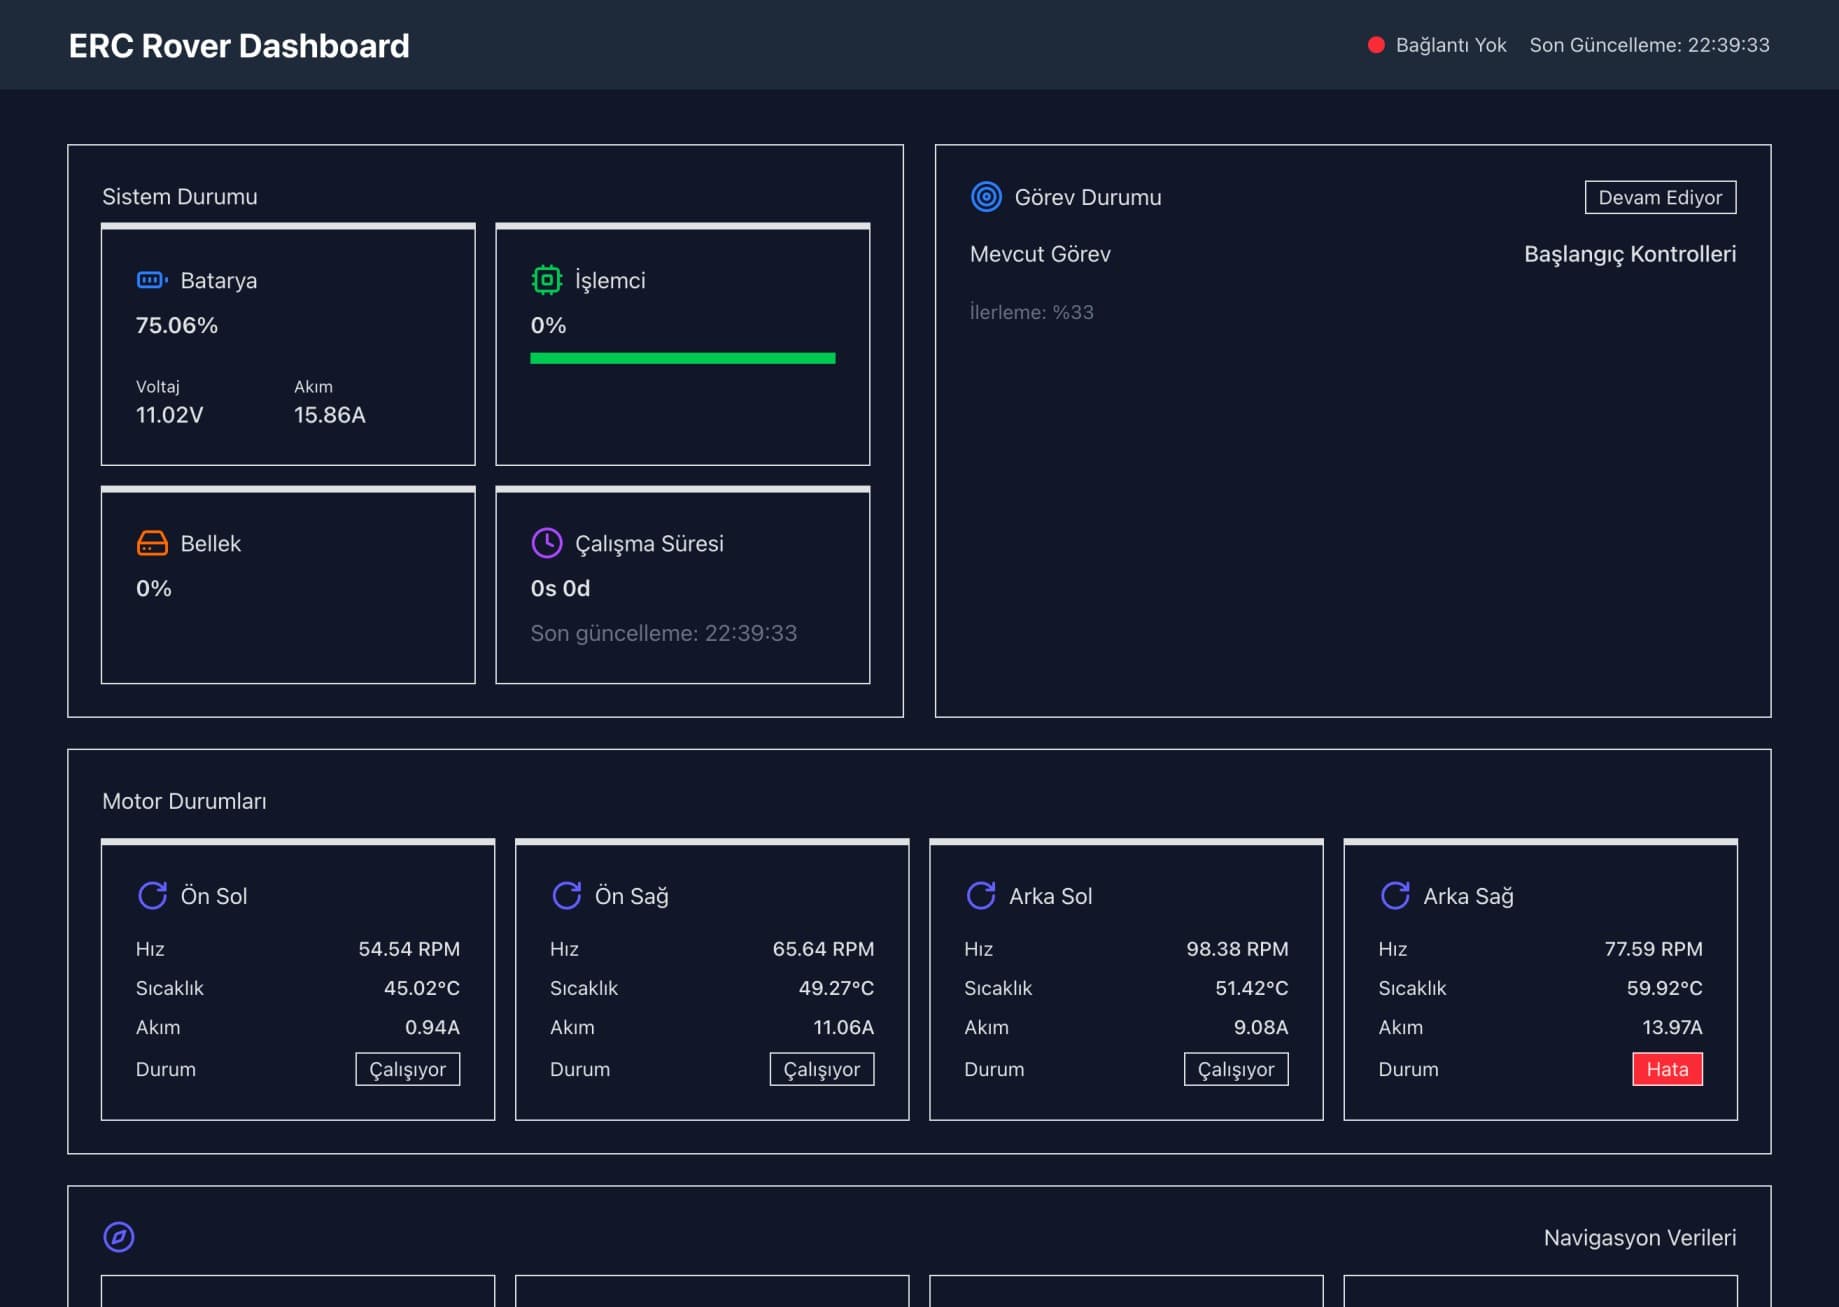The height and width of the screenshot is (1307, 1839).
Task: Click the Batarya card title
Action: (x=219, y=280)
